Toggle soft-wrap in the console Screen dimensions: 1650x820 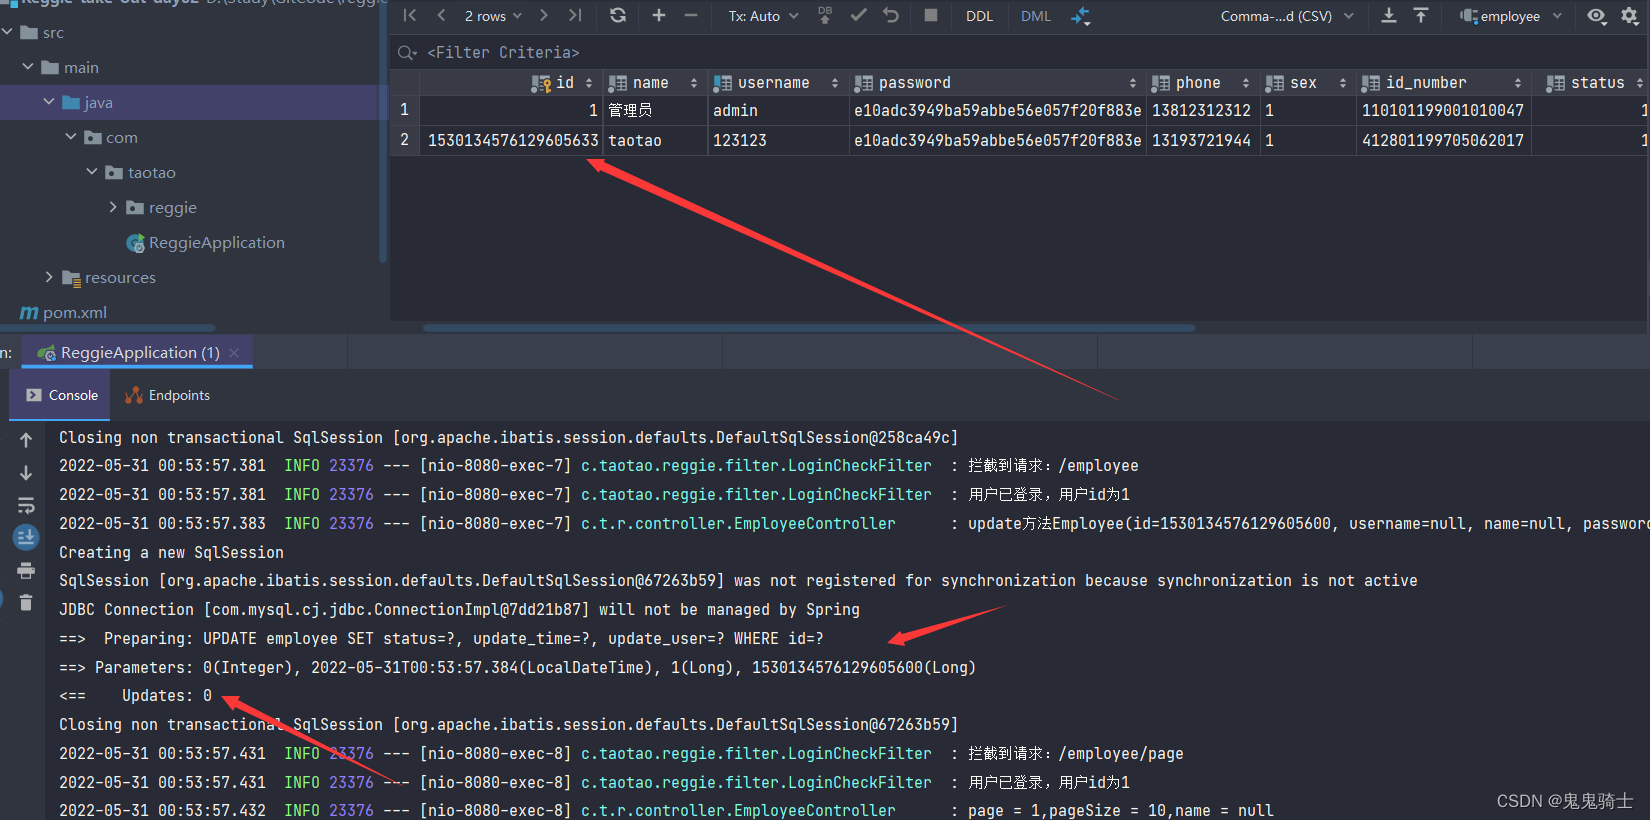(x=26, y=506)
